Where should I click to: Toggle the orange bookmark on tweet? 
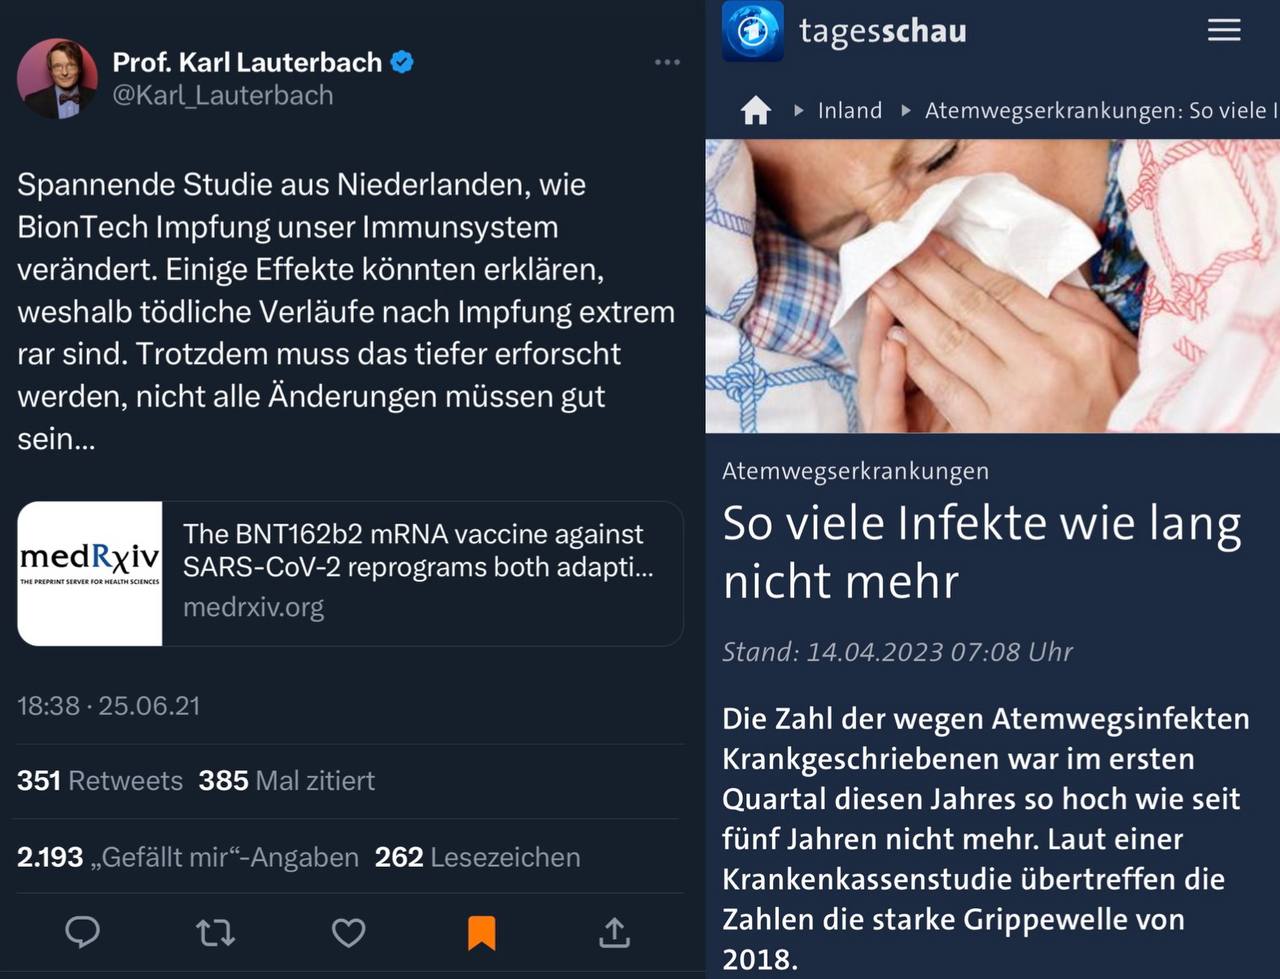coord(481,932)
